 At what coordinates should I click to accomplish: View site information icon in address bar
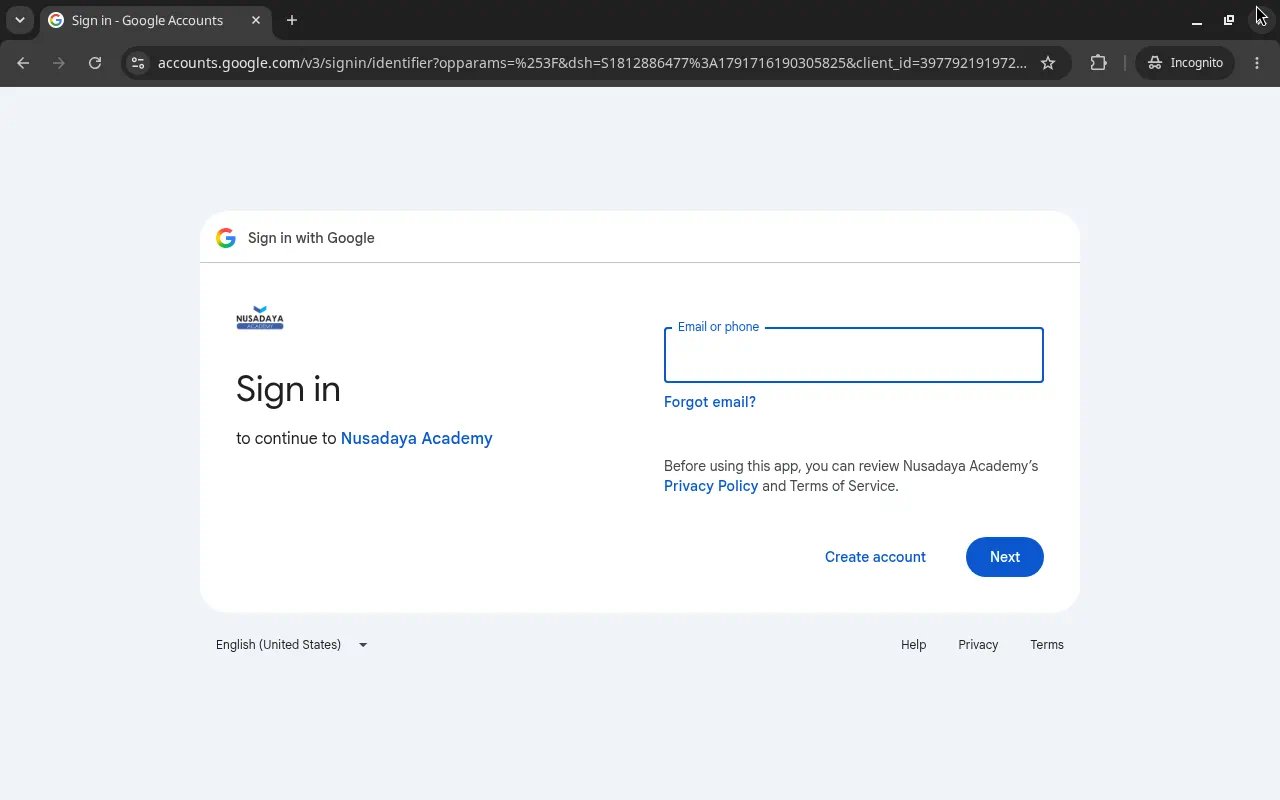(x=138, y=63)
